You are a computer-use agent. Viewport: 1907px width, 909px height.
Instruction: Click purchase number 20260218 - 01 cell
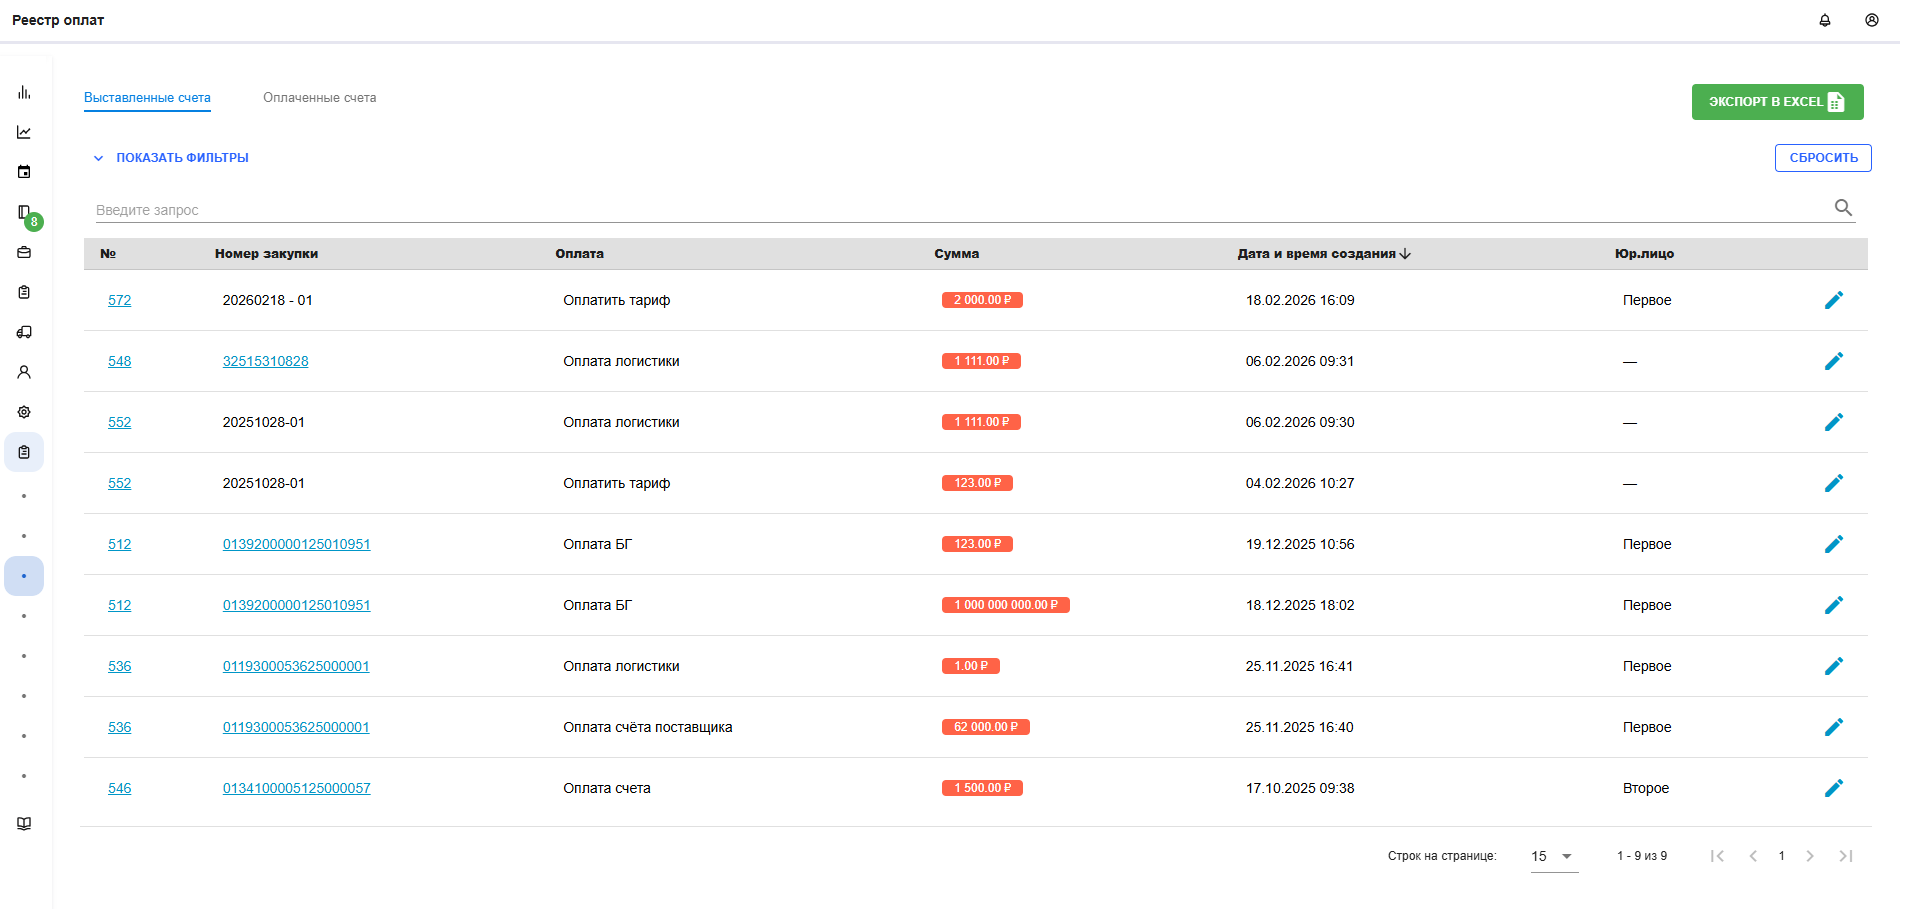267,300
